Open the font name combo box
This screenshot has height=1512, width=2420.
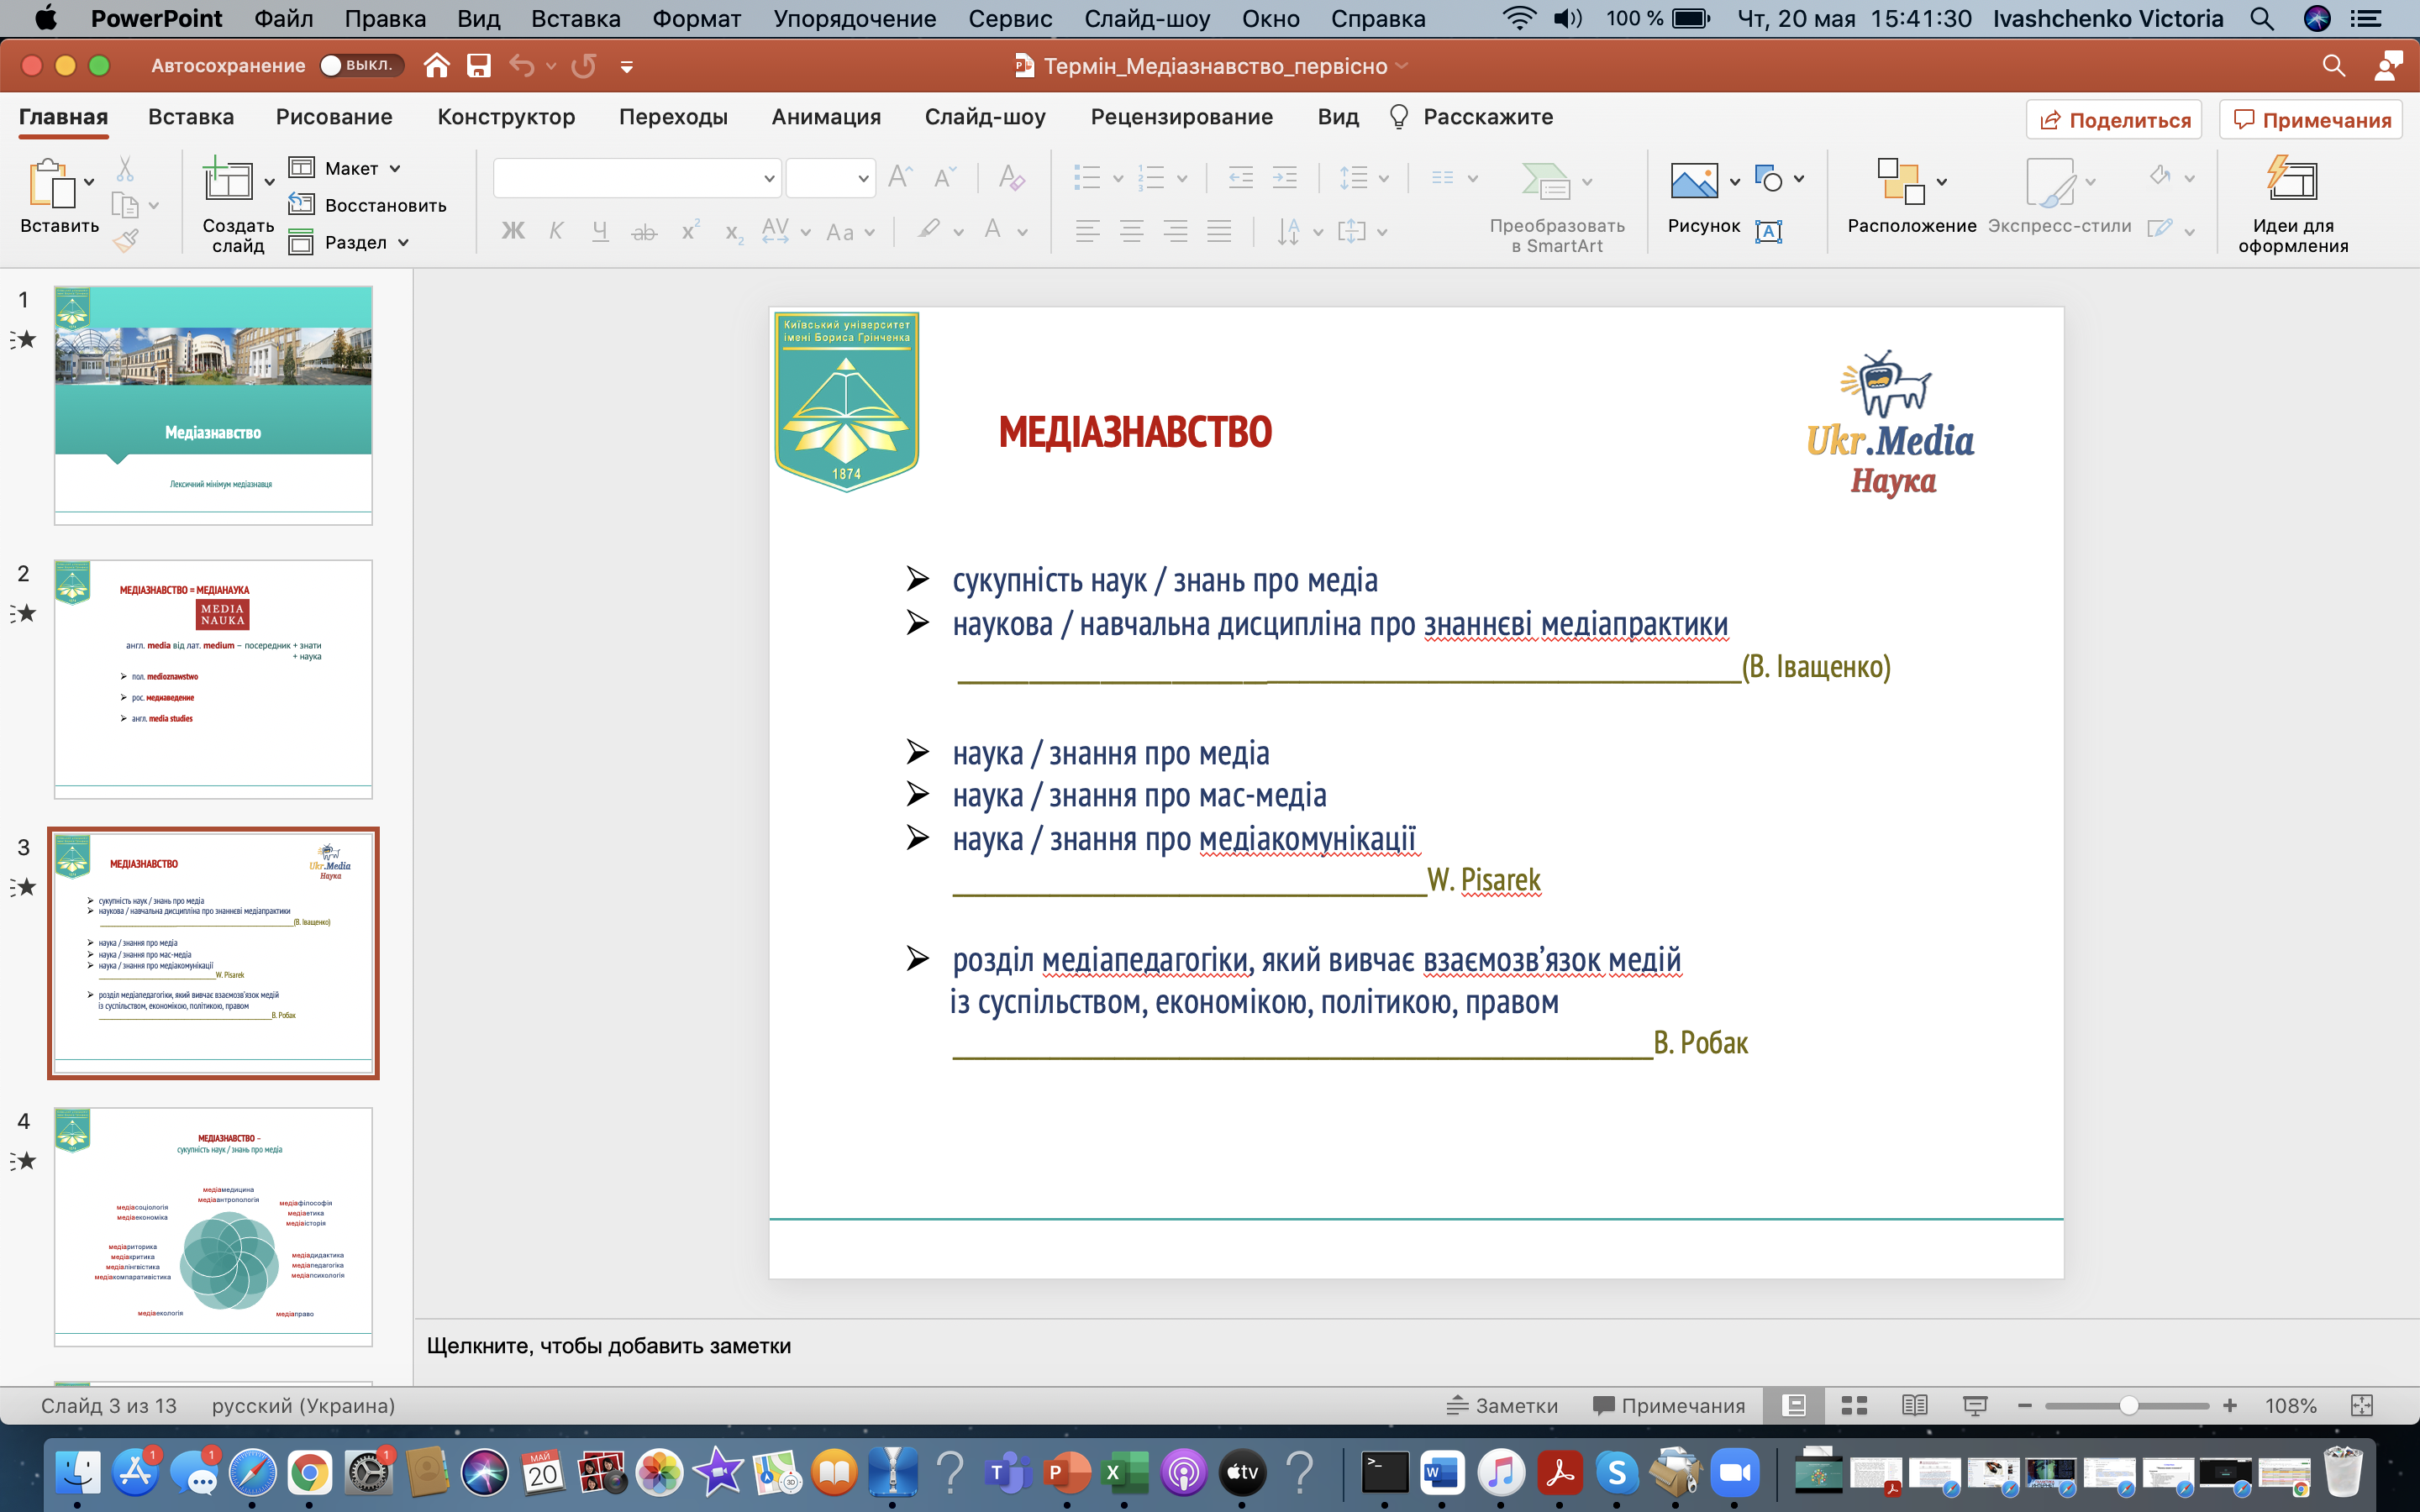[636, 179]
